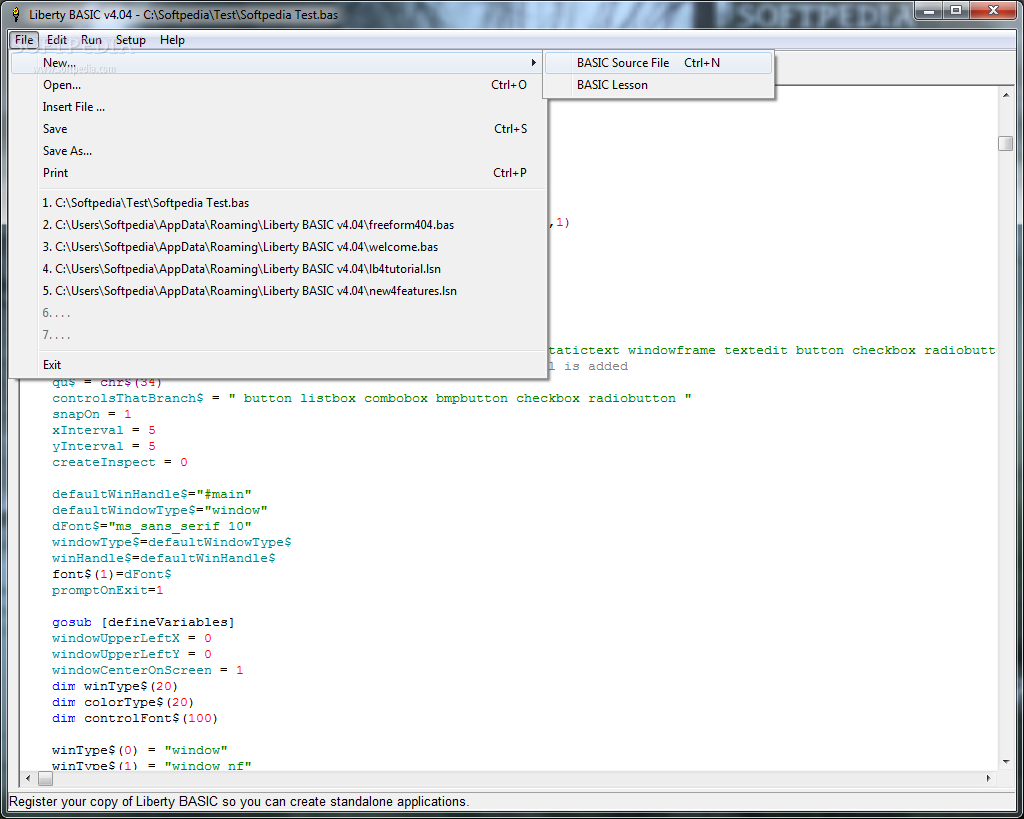
Task: Open recent file welcome.bas
Action: [279, 247]
